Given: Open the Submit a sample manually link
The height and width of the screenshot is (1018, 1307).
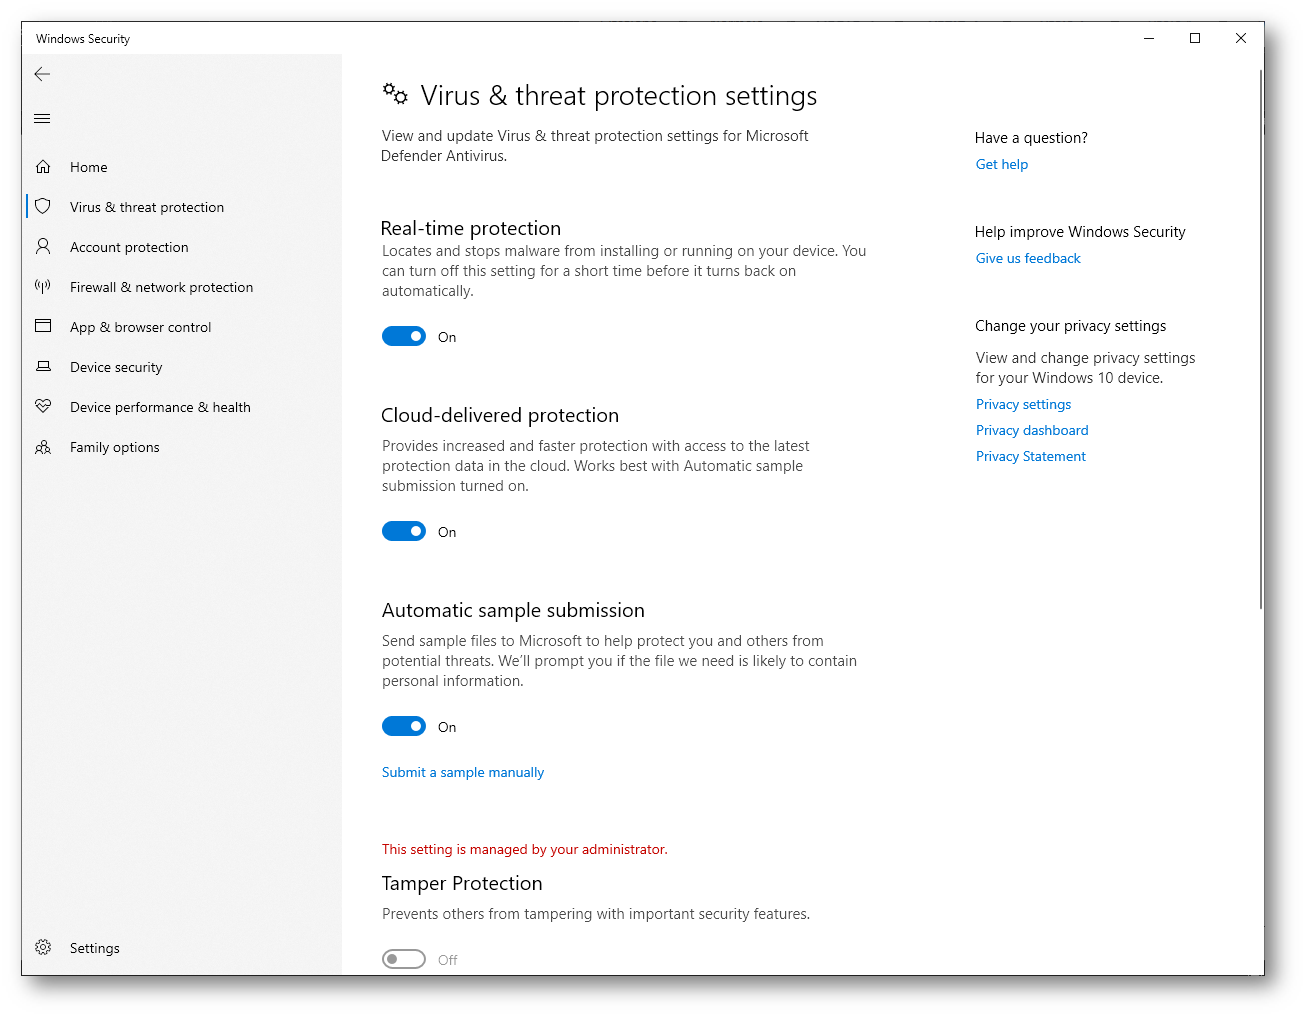Looking at the screenshot, I should pyautogui.click(x=463, y=772).
